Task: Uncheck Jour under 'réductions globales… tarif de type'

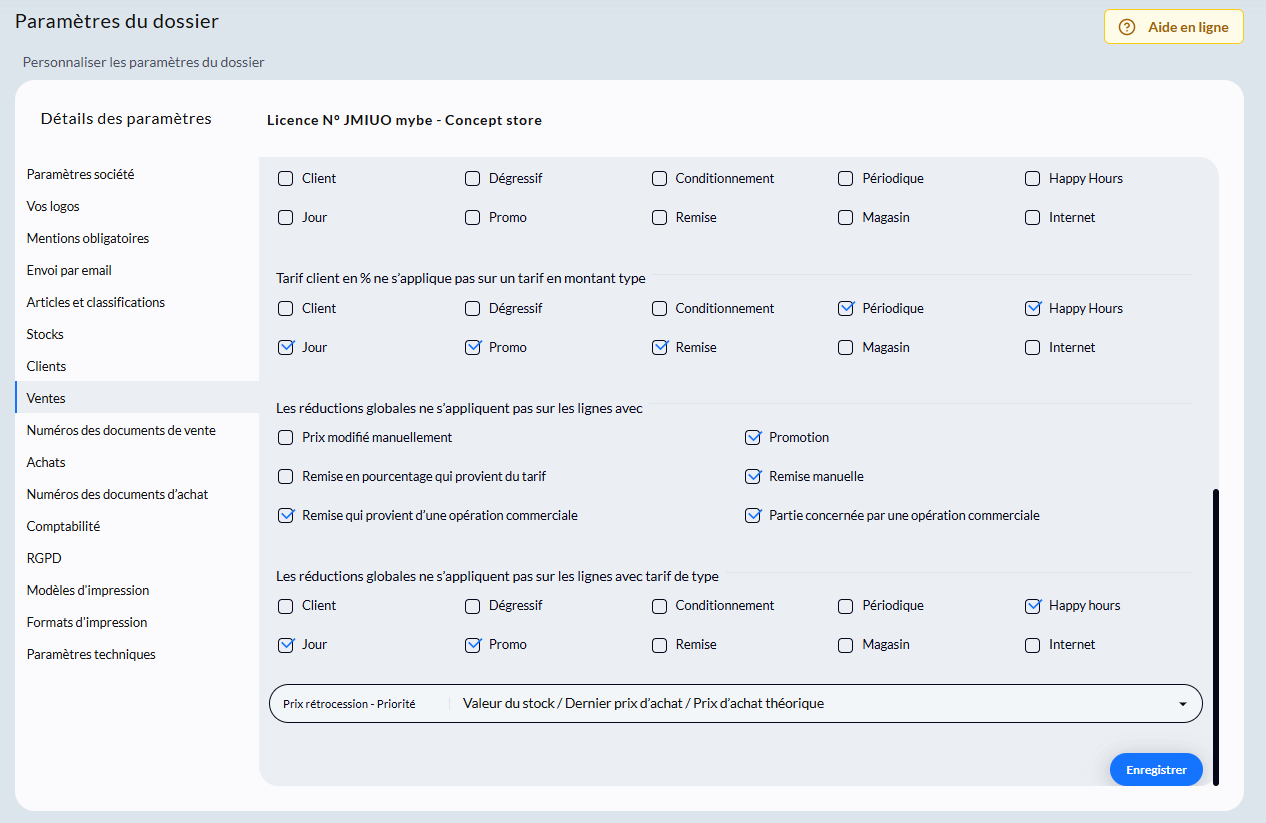Action: [286, 644]
